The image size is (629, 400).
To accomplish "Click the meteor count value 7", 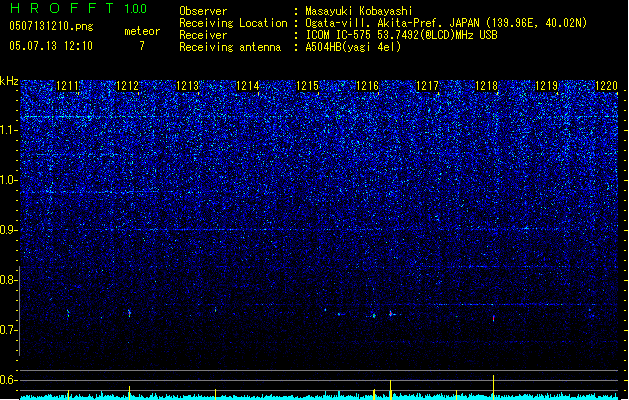I will click(x=142, y=46).
